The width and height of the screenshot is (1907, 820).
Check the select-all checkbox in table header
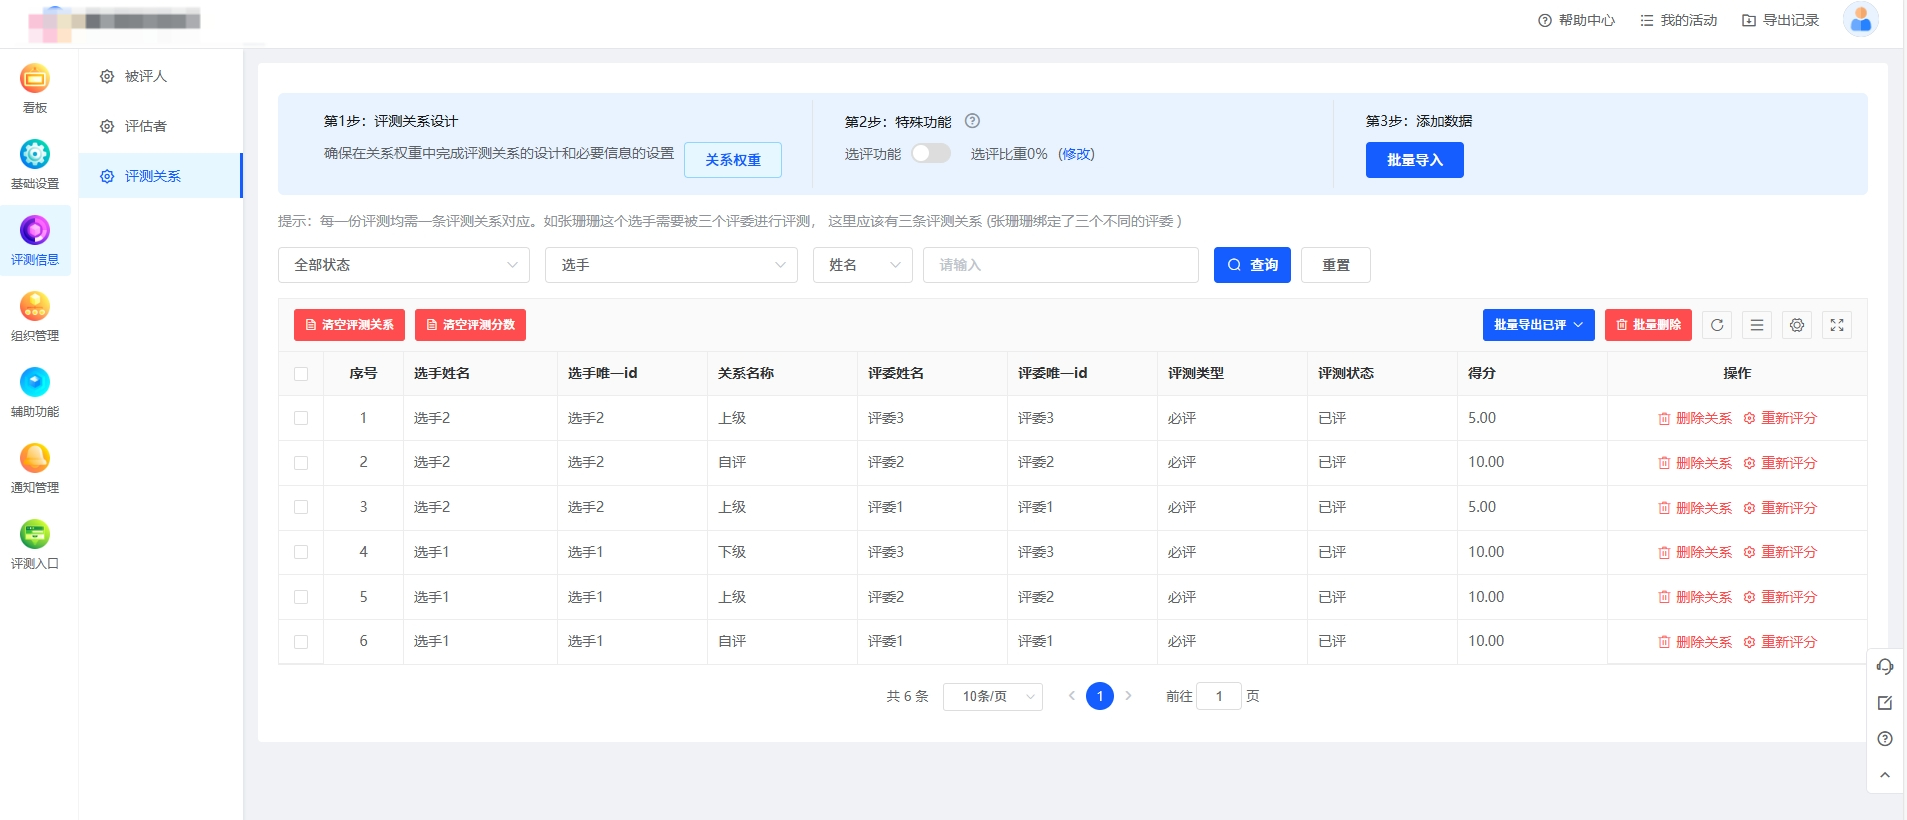click(301, 374)
